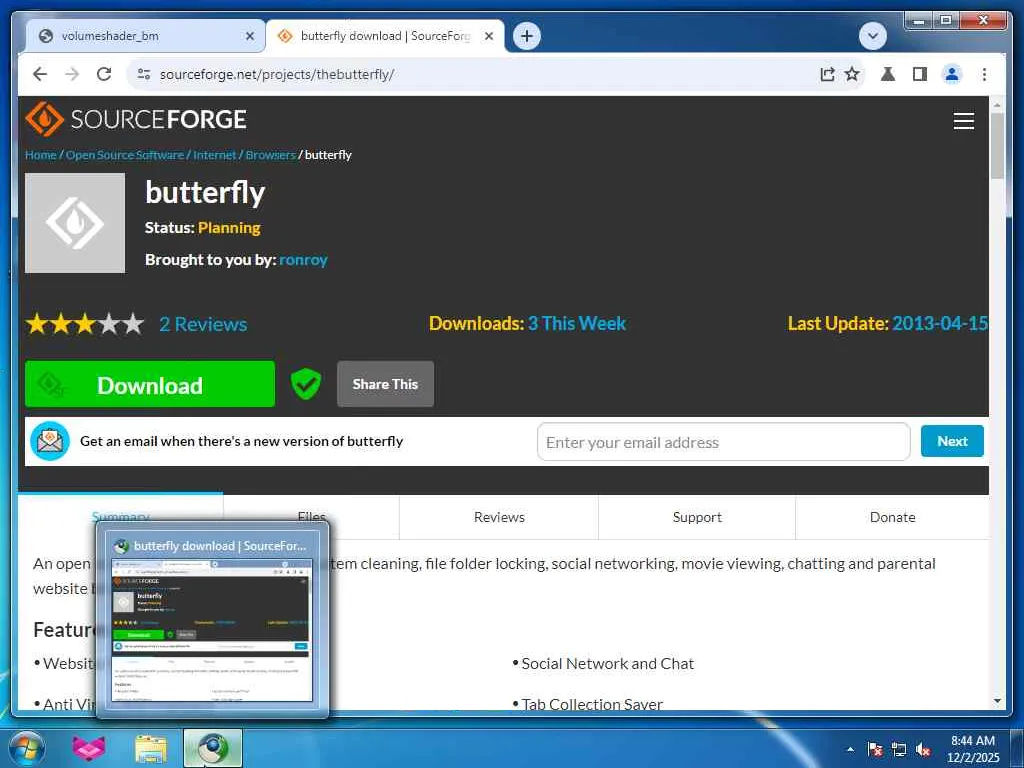Viewport: 1024px width, 768px height.
Task: Open the Action Center flag icon
Action: pyautogui.click(x=875, y=750)
